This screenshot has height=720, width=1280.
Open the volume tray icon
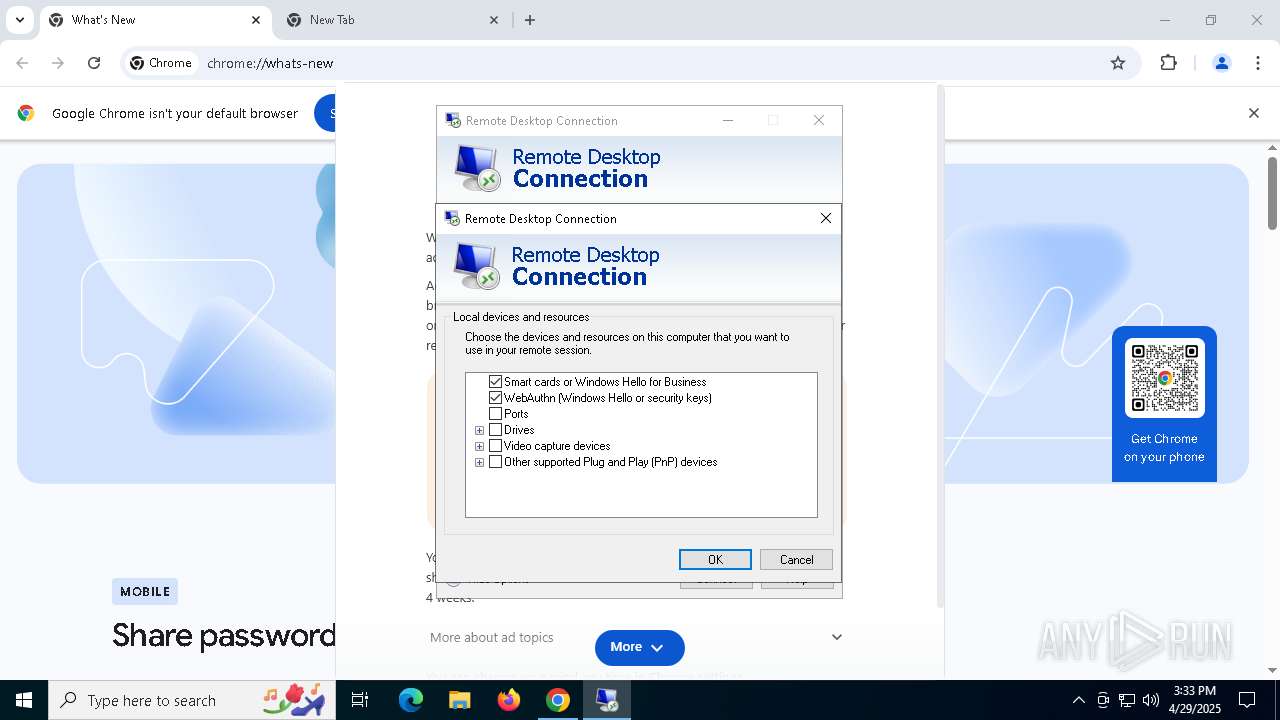click(1151, 700)
